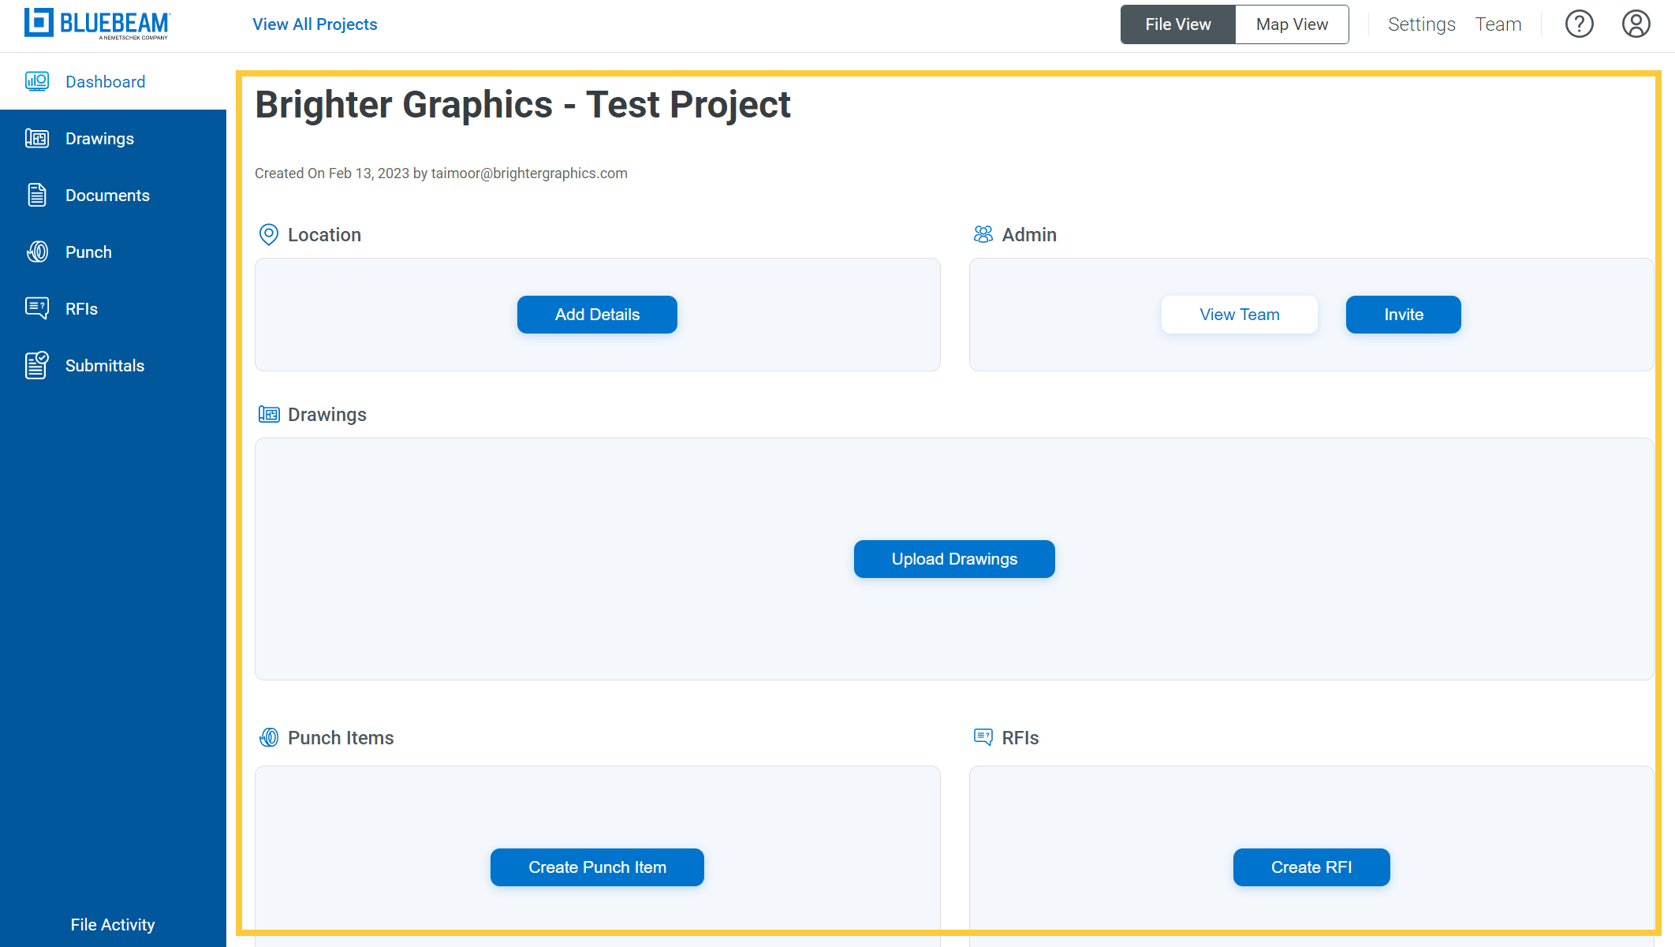Switch to Map View
This screenshot has width=1675, height=947.
click(1291, 23)
